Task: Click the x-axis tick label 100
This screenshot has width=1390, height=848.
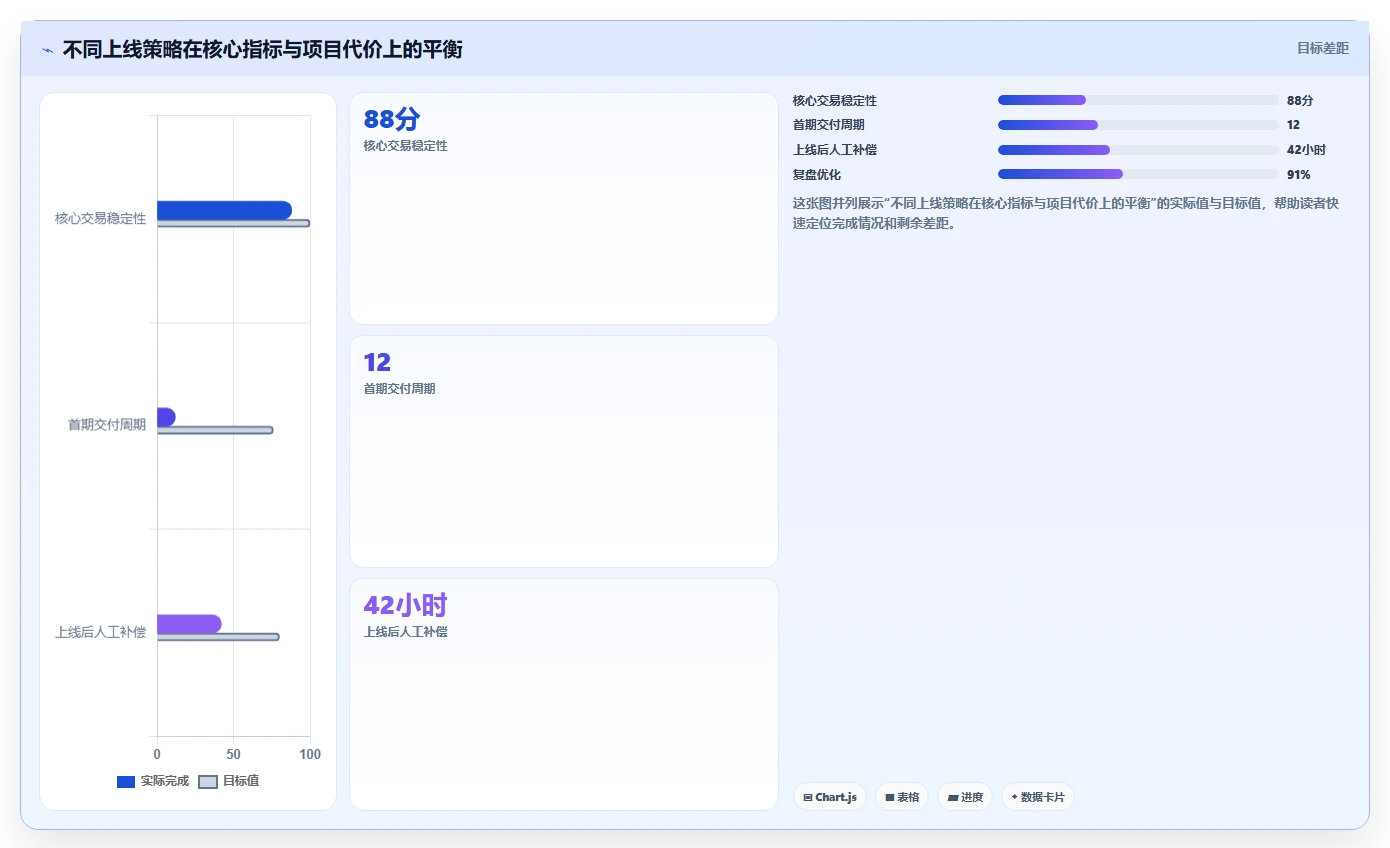Action: [310, 754]
